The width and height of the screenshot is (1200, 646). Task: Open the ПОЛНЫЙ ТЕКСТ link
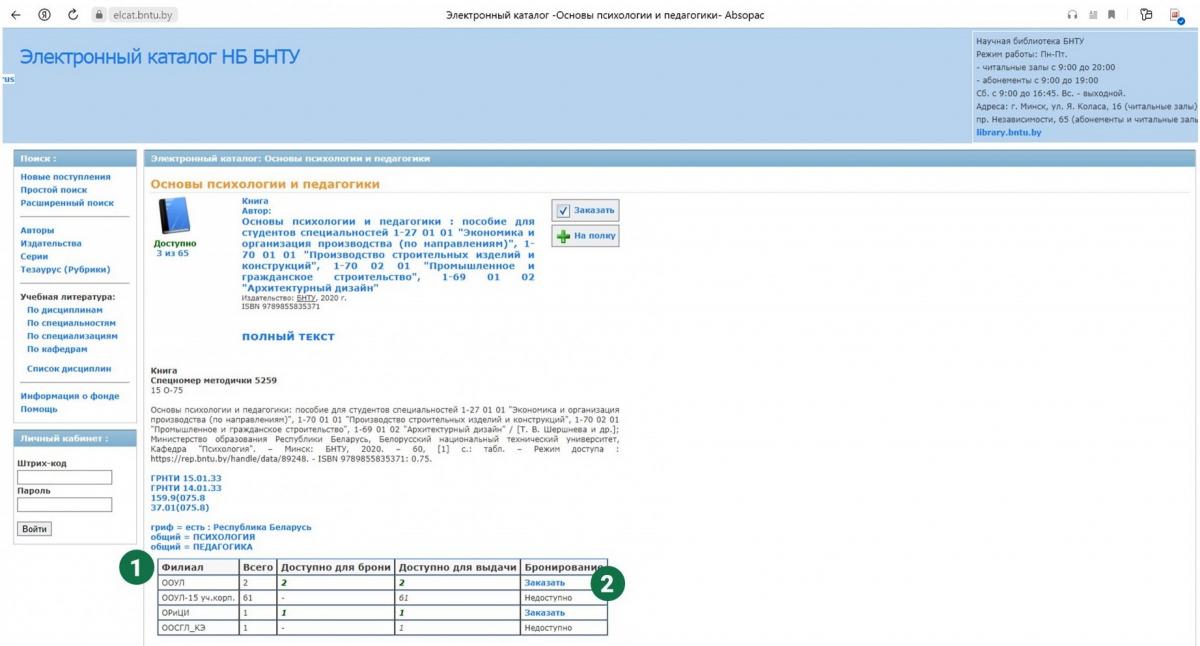coord(288,337)
